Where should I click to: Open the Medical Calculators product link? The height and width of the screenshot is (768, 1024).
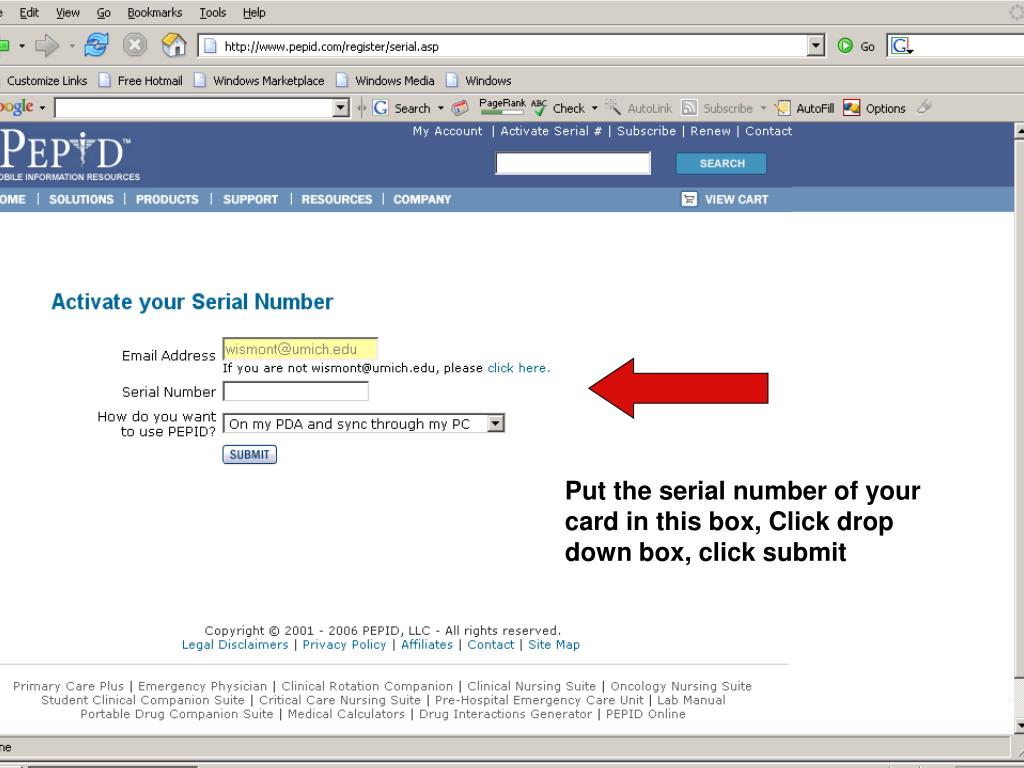(346, 714)
